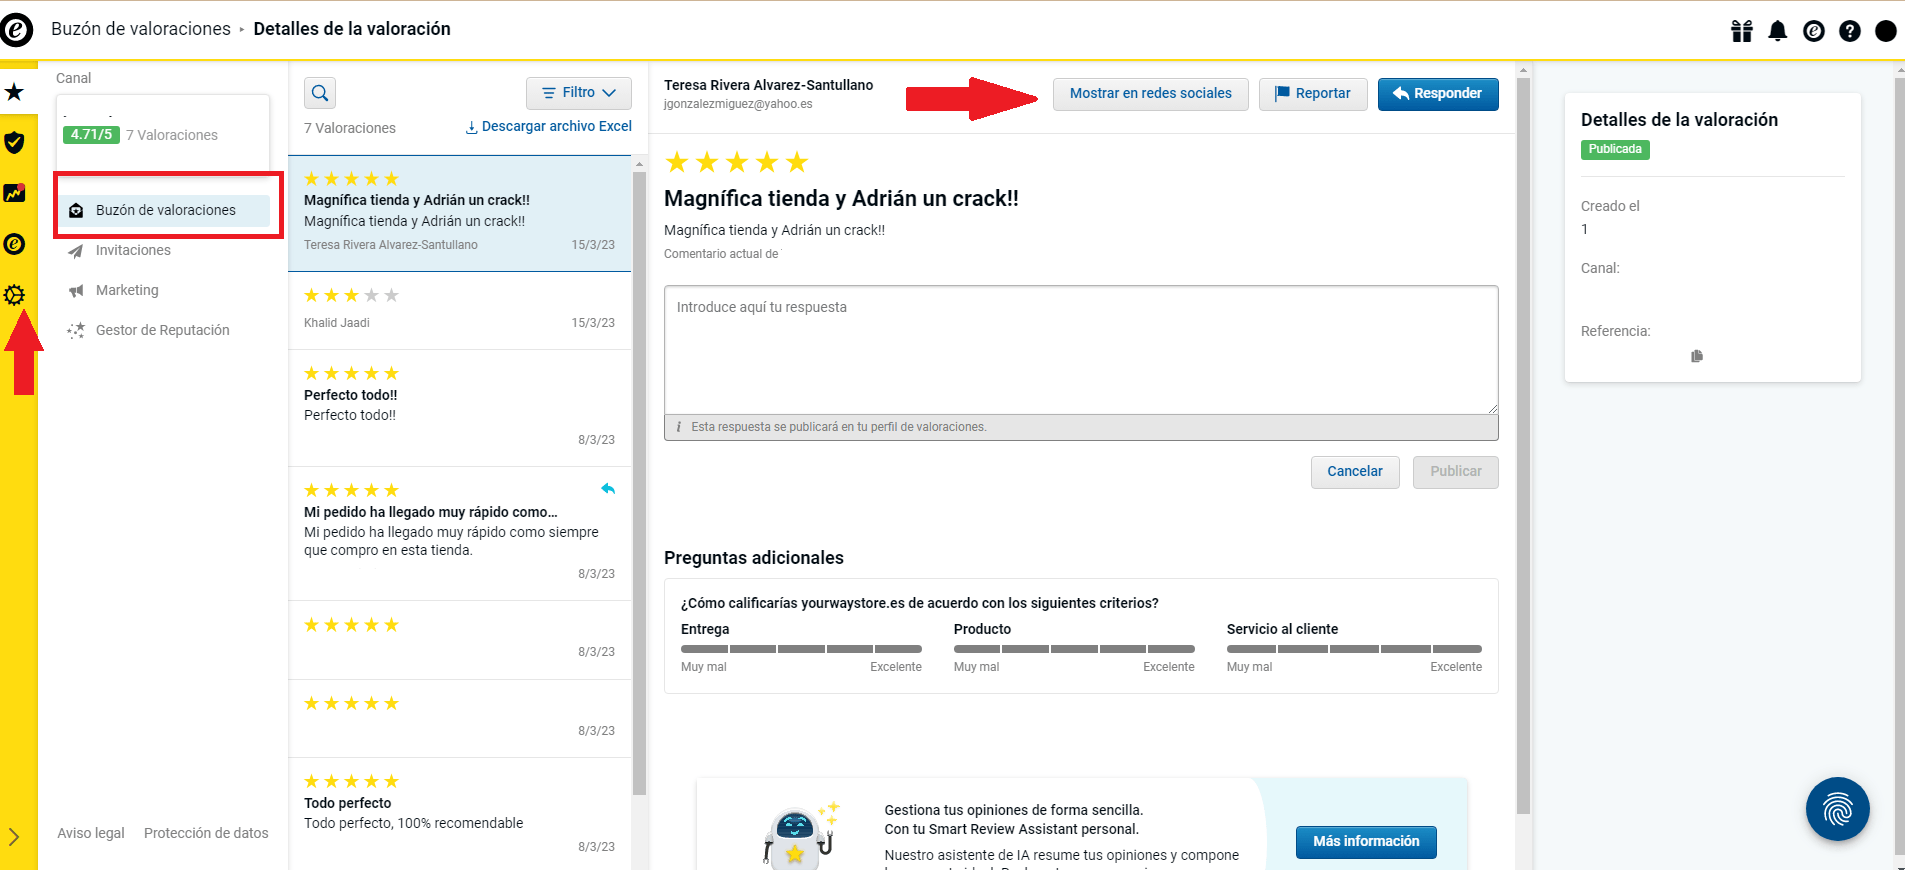Click the shield checkmark sidebar icon

(x=15, y=143)
